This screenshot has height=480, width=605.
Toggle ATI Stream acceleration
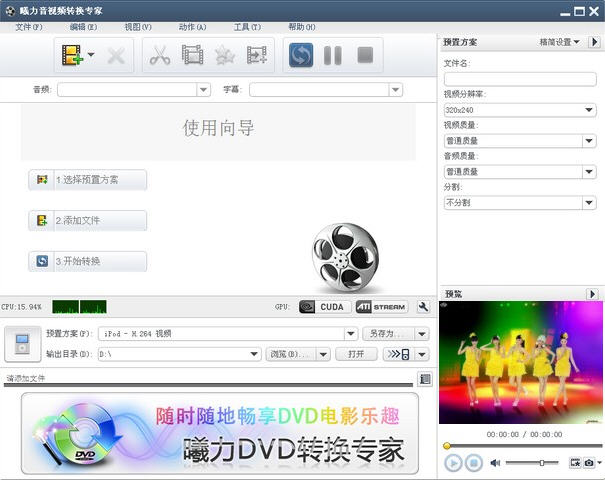pyautogui.click(x=381, y=307)
